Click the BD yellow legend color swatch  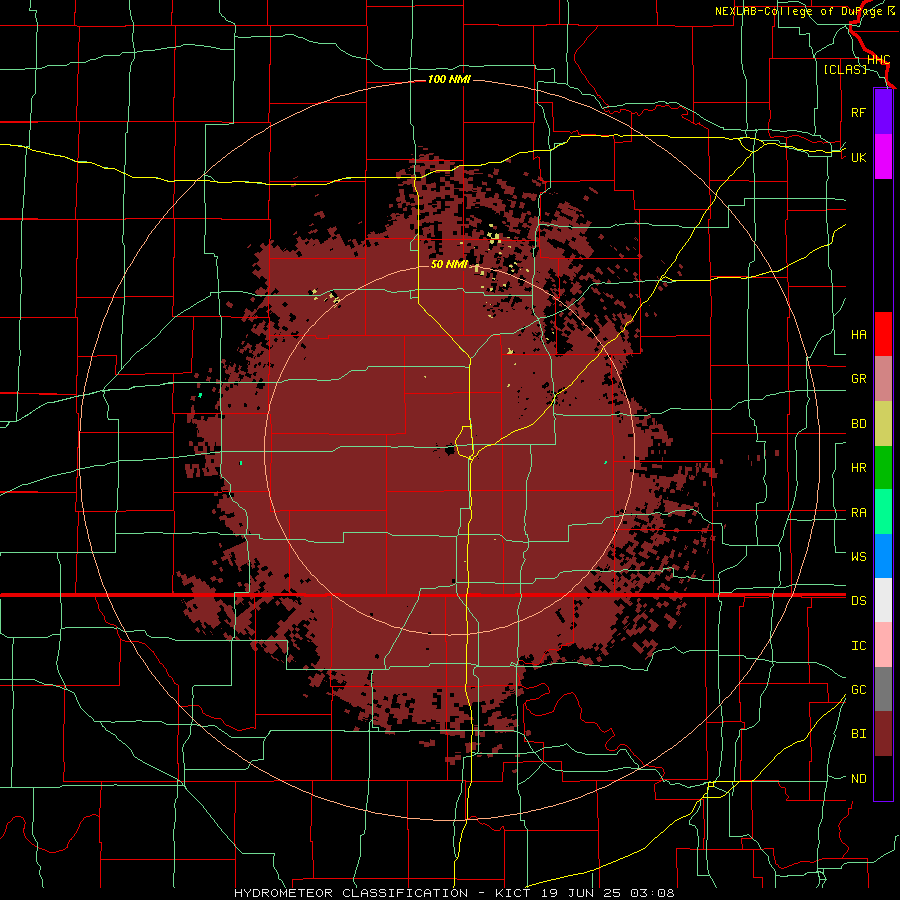[883, 424]
